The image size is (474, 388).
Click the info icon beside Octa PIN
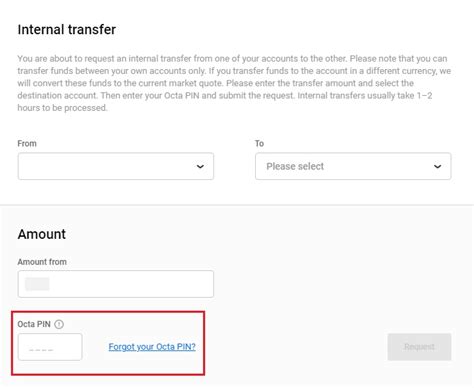(59, 324)
